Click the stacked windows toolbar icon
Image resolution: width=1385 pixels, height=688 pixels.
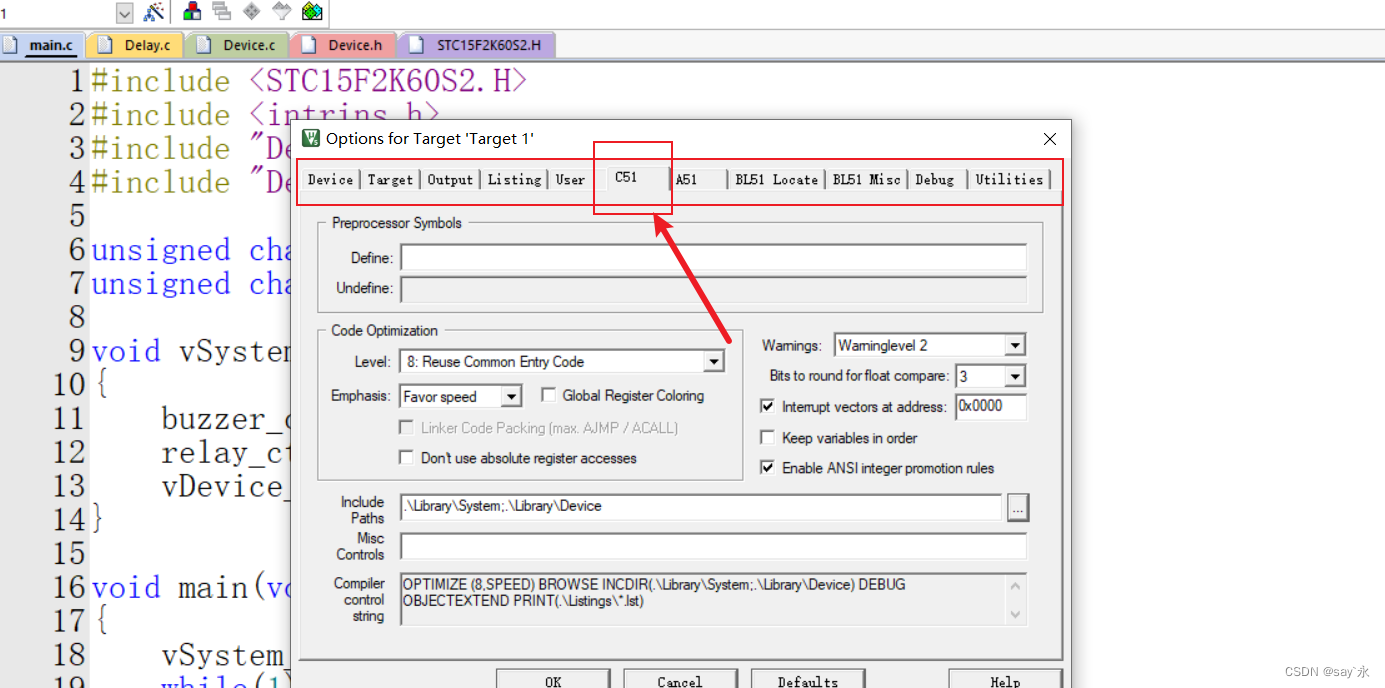coord(222,12)
